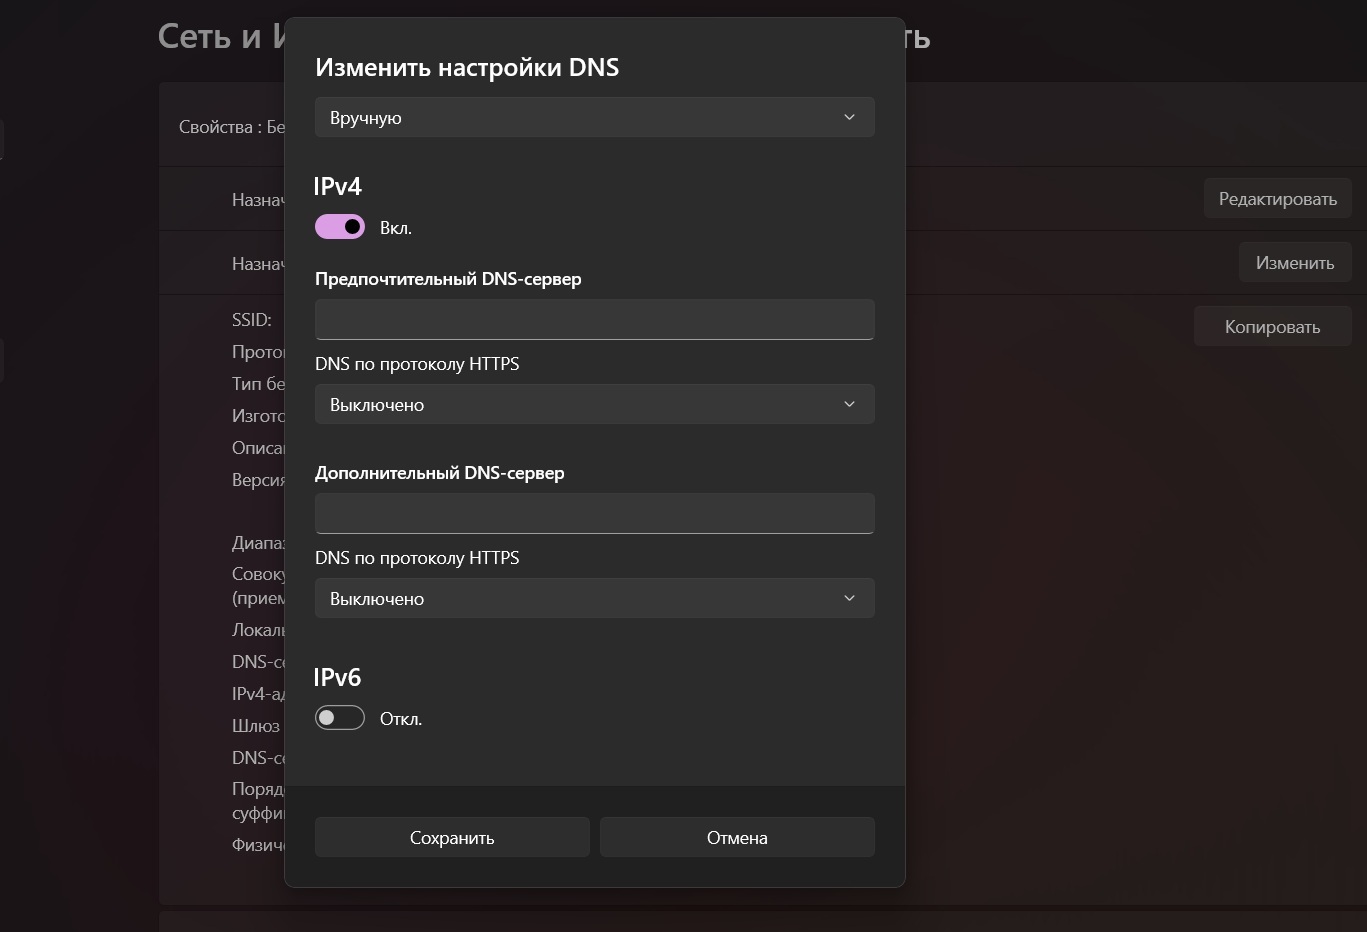
Task: Click the Откл. label next to IPv6
Action: coord(401,719)
